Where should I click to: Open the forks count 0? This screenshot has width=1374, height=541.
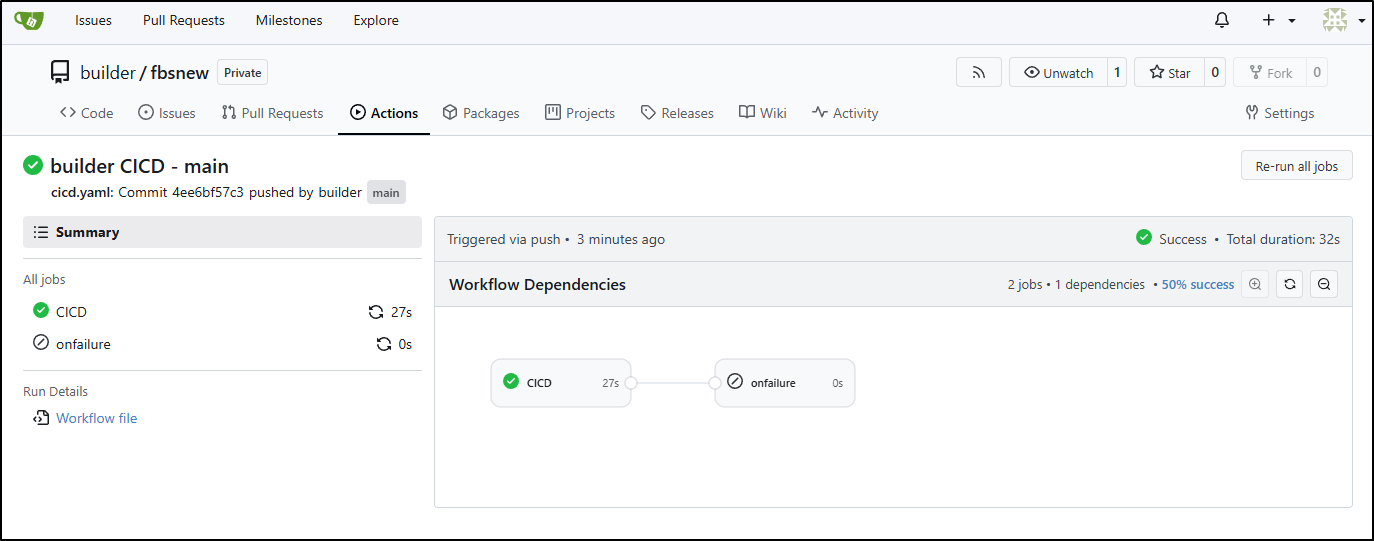[x=1316, y=73]
